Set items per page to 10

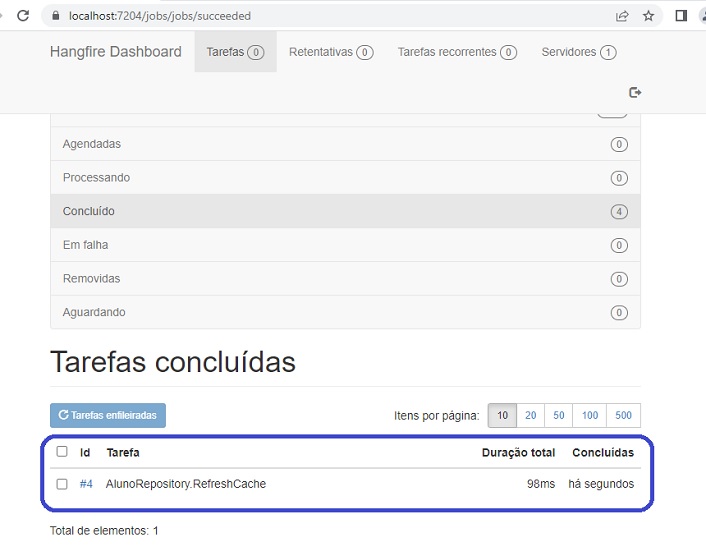pyautogui.click(x=502, y=415)
